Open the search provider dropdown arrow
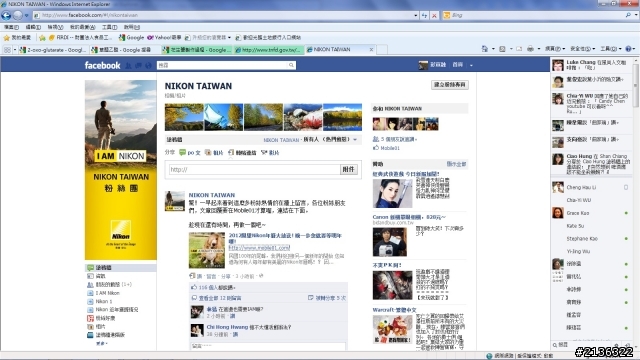640x360 pixels. [x=636, y=15]
